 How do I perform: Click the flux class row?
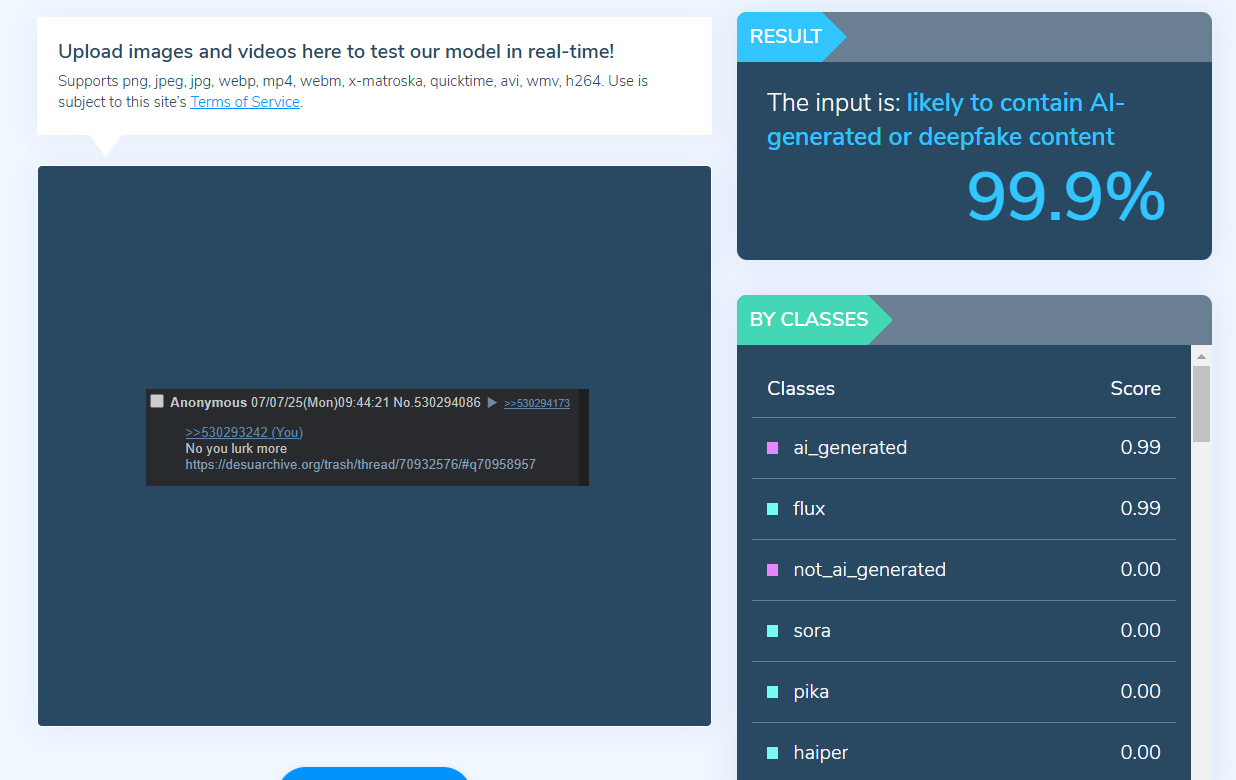click(964, 509)
